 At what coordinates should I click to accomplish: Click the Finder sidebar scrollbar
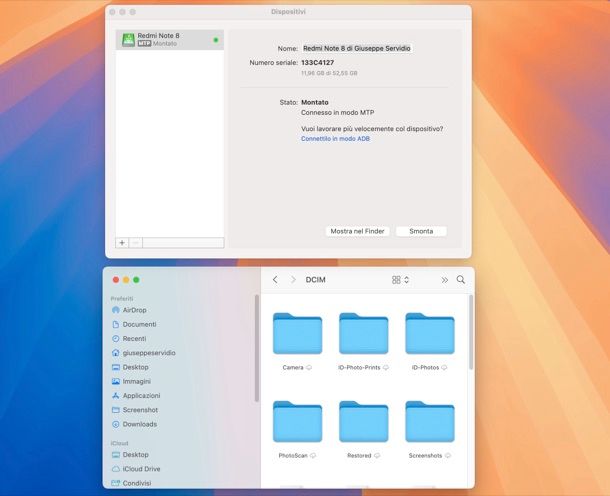pyautogui.click(x=256, y=348)
